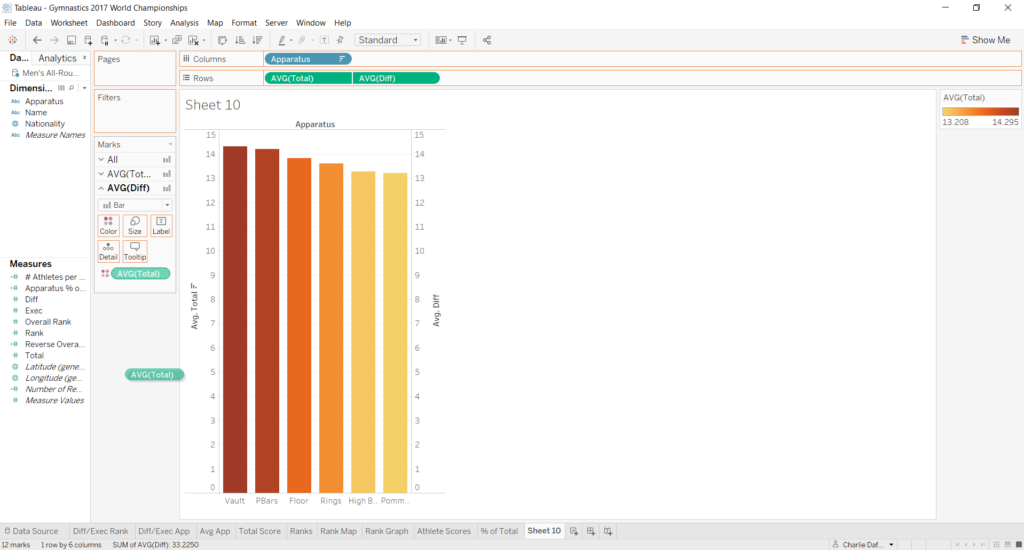Open Presentation Mode from toolbar

coord(461,40)
